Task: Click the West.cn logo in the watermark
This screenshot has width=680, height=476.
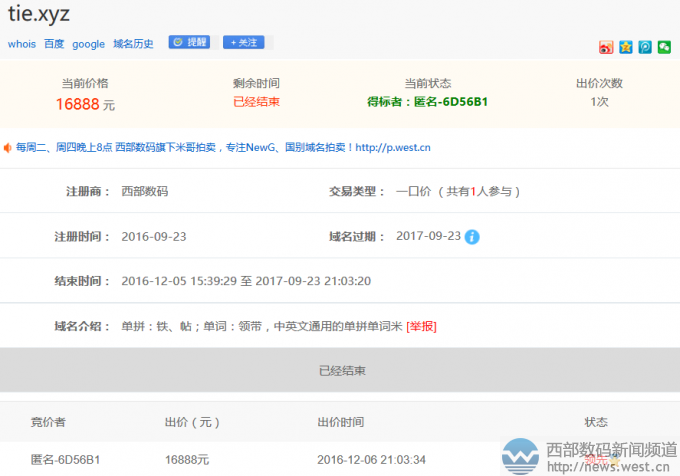Action: point(520,456)
